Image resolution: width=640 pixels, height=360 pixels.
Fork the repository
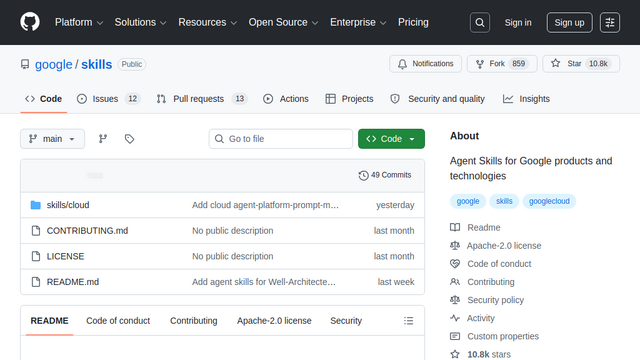(x=502, y=64)
